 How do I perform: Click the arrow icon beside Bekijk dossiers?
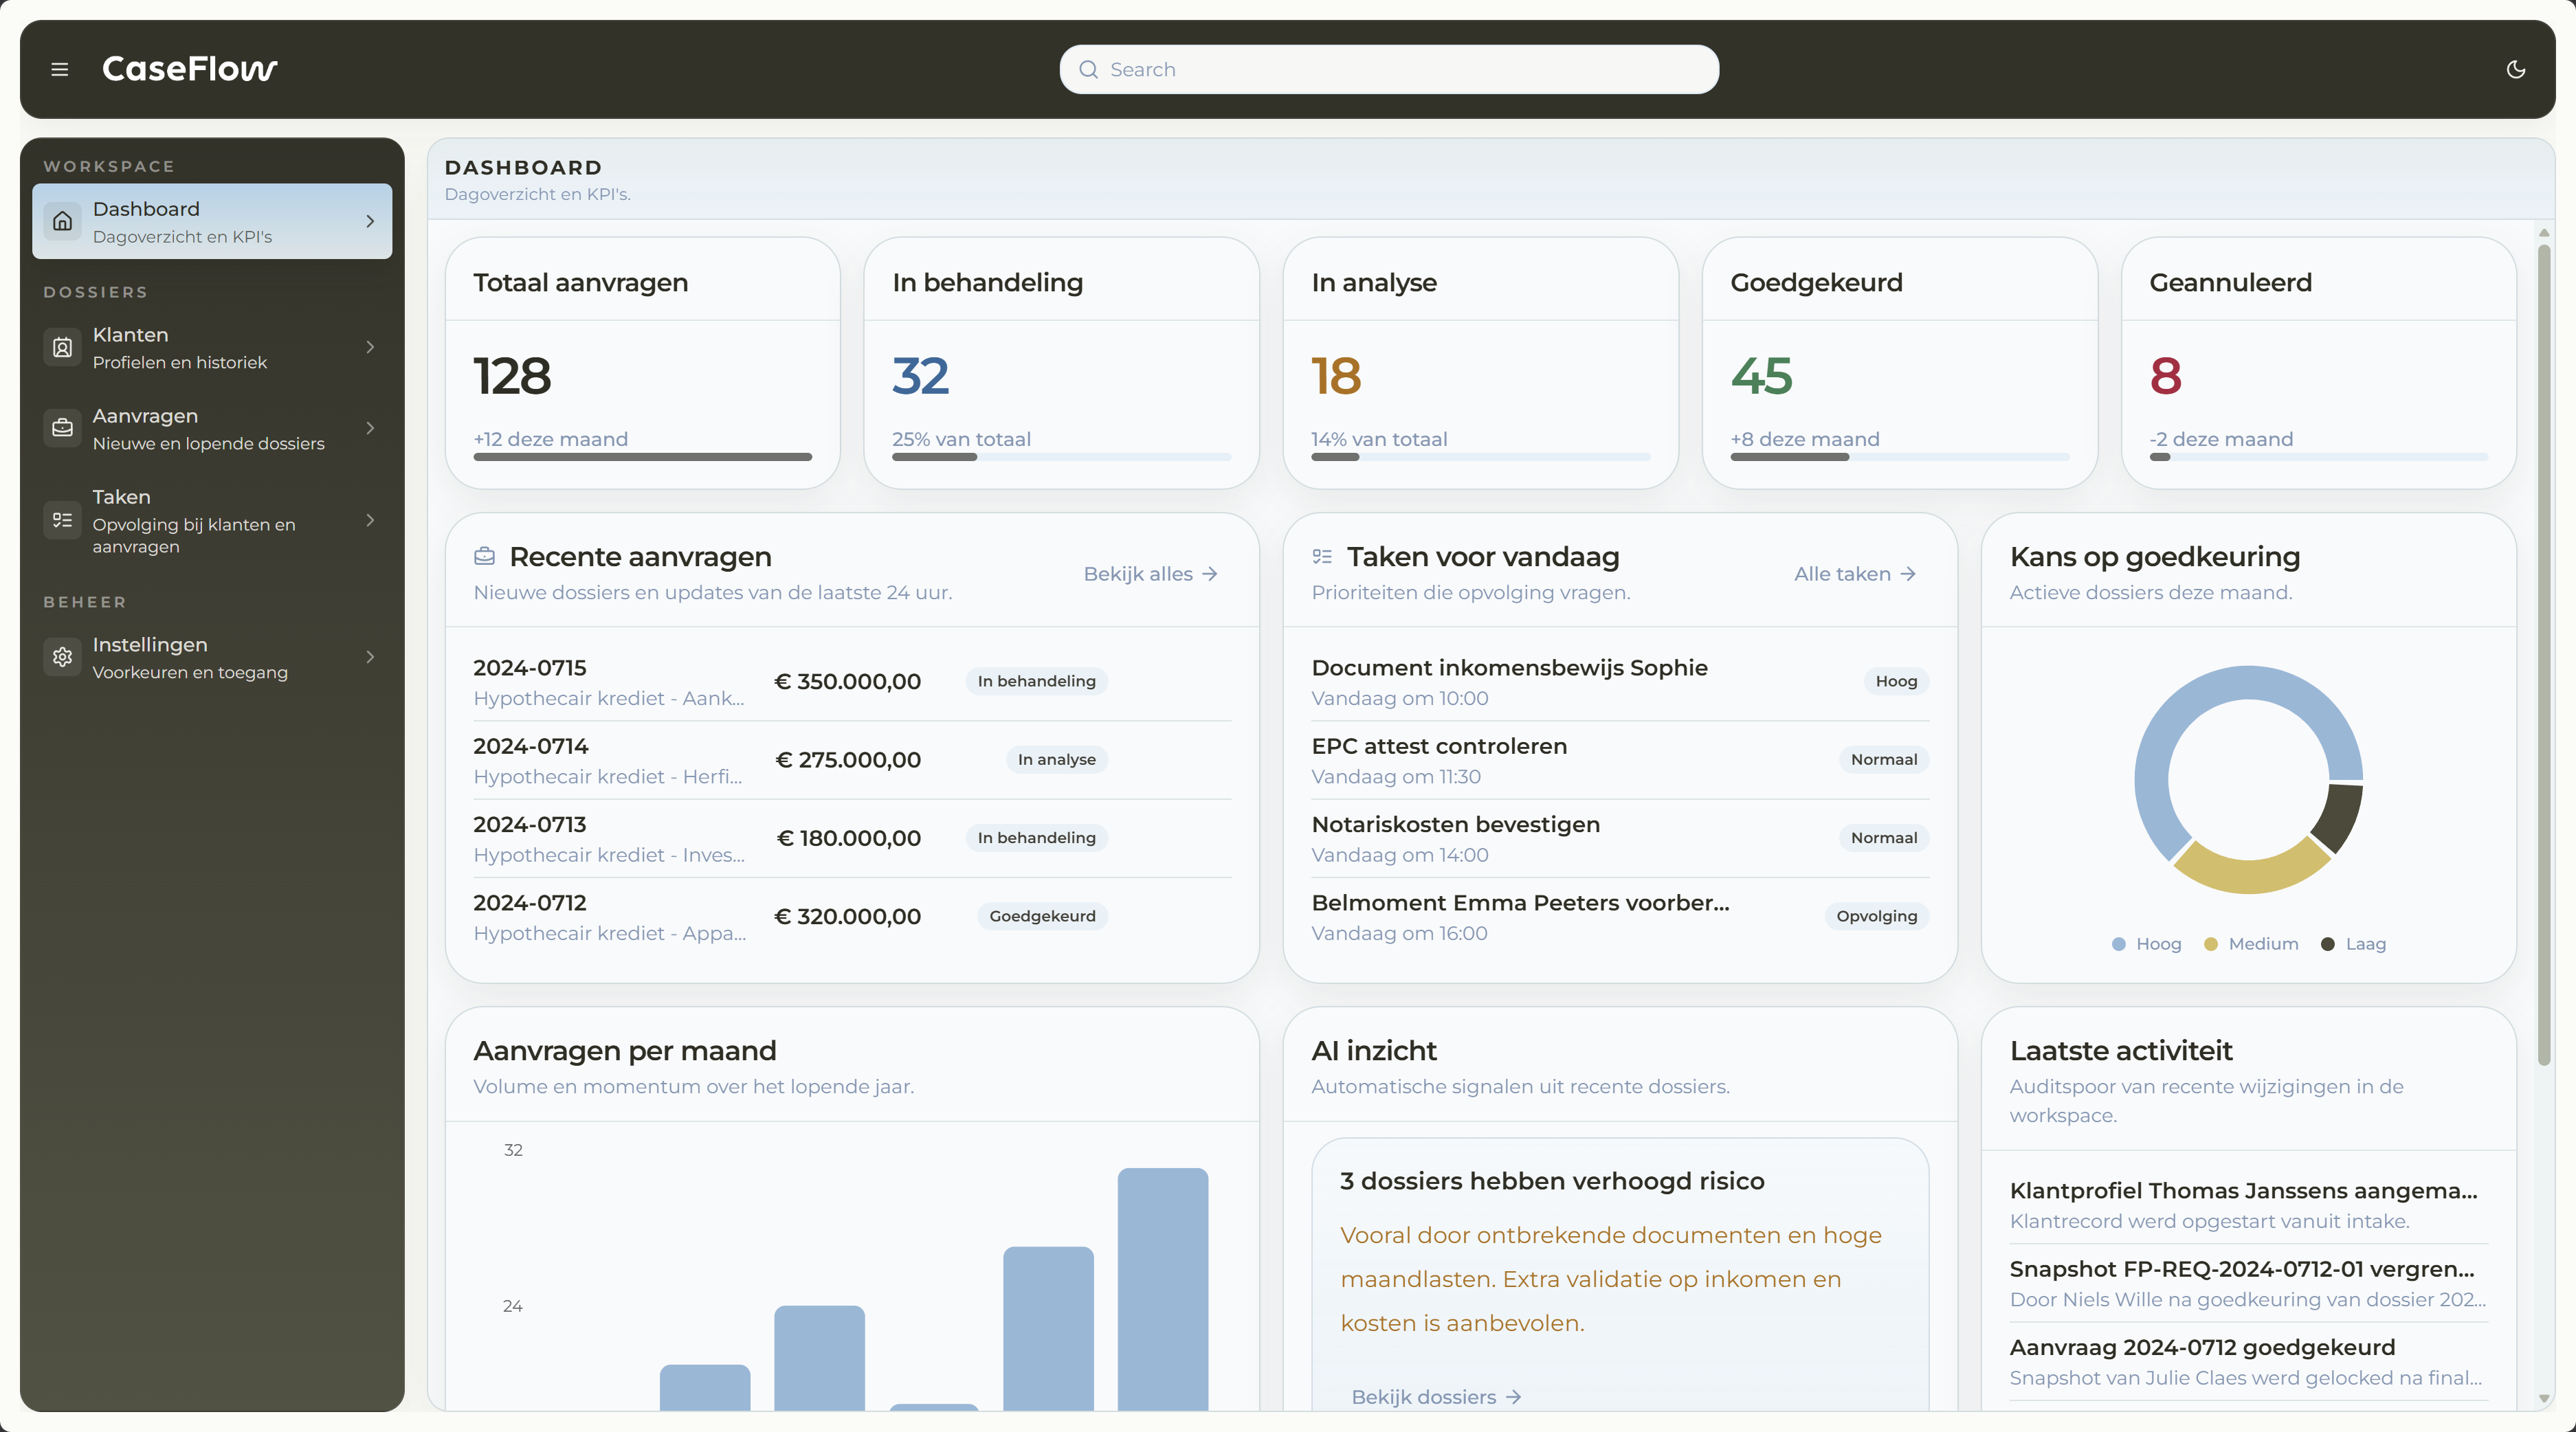coord(1513,1397)
